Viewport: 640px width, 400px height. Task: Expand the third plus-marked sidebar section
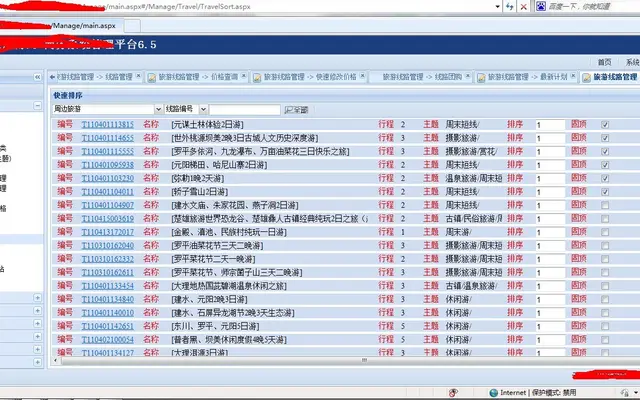pyautogui.click(x=37, y=324)
